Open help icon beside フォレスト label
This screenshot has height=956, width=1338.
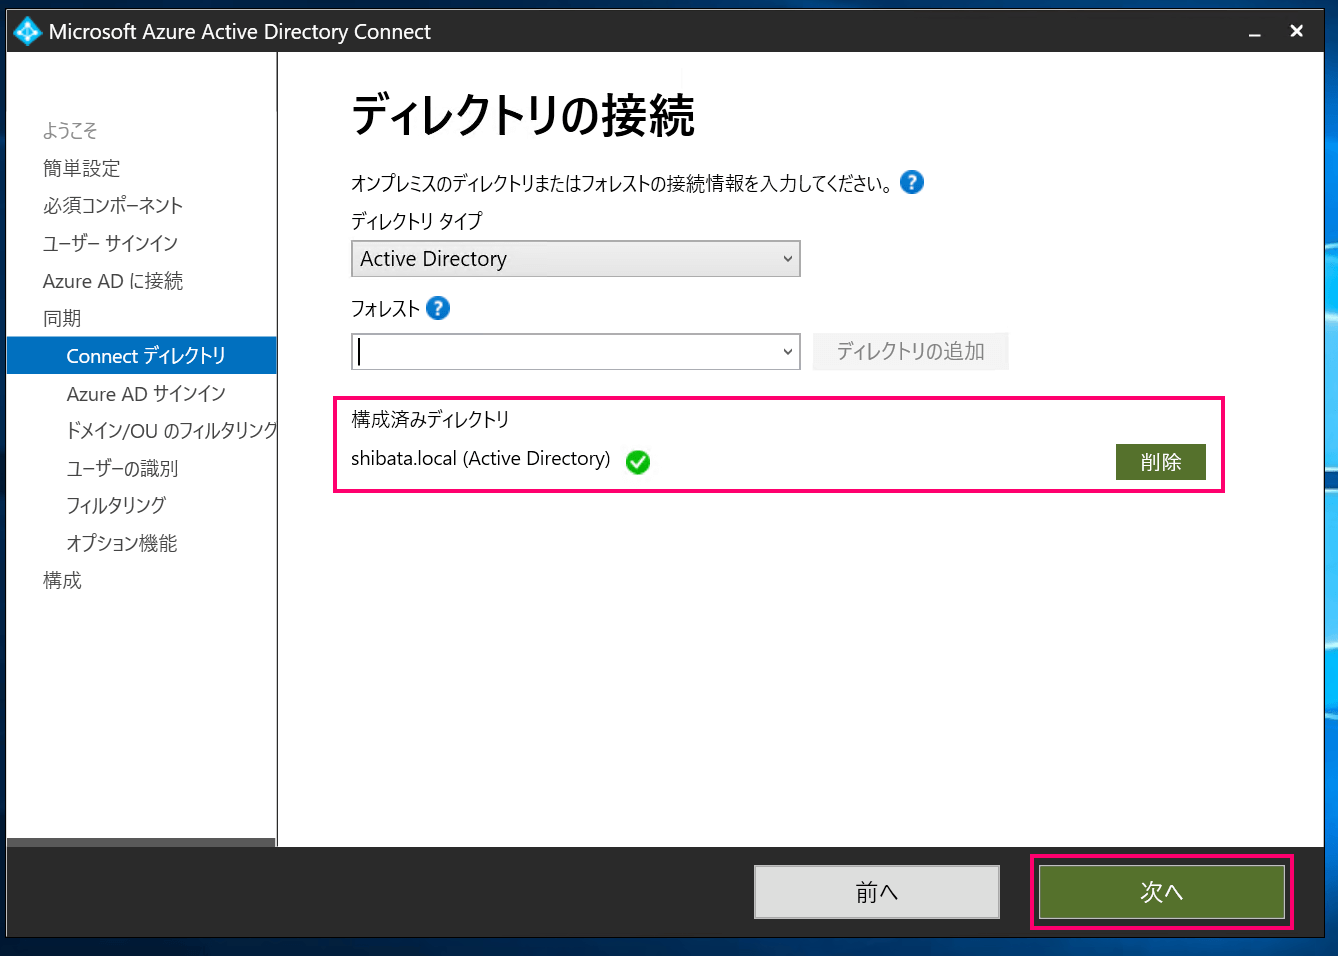(x=438, y=308)
